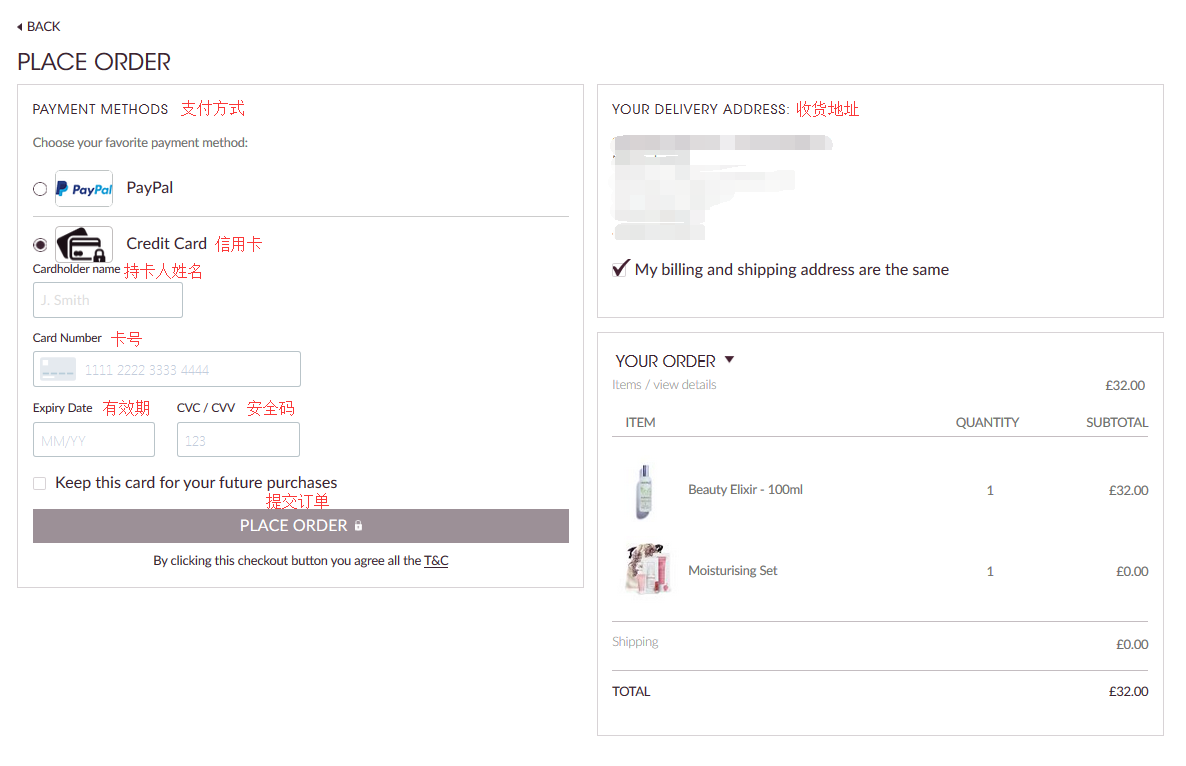Viewport: 1186px width, 766px height.
Task: Enable Keep this card for future purchases
Action: pyautogui.click(x=40, y=483)
